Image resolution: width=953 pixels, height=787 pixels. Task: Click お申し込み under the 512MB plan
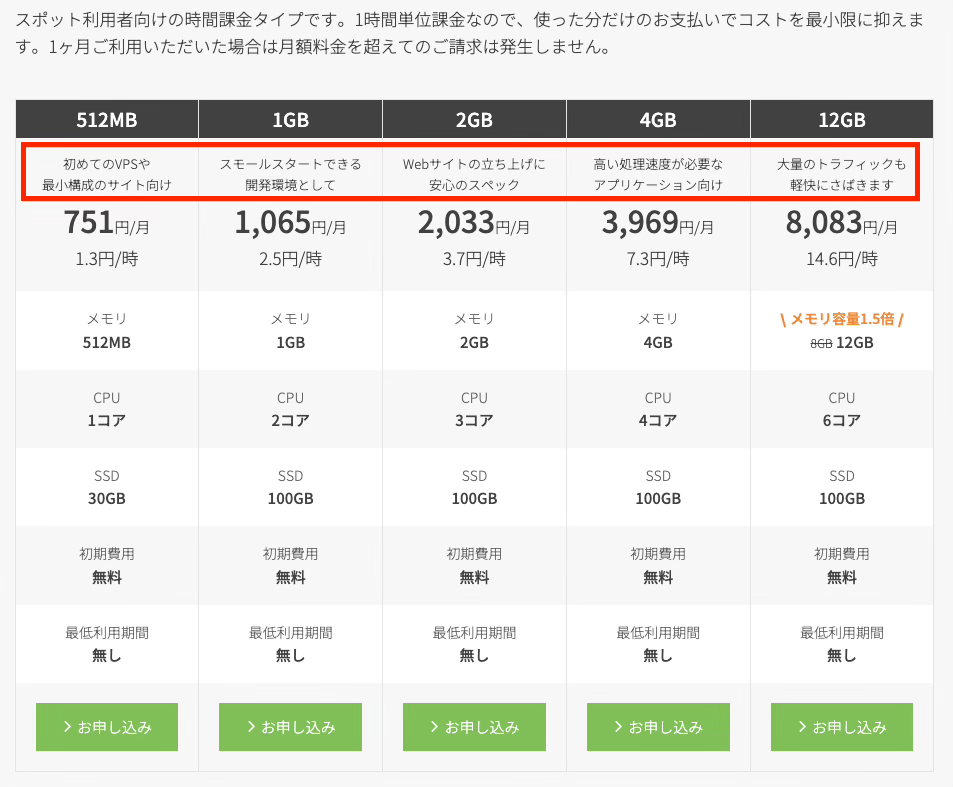106,727
